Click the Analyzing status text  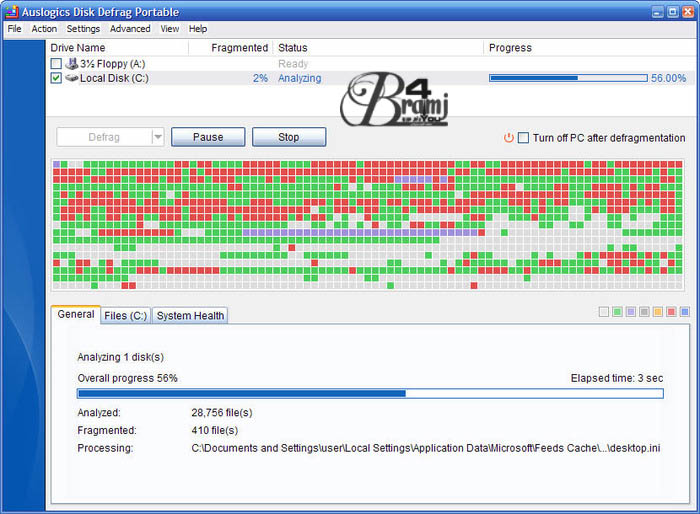300,78
